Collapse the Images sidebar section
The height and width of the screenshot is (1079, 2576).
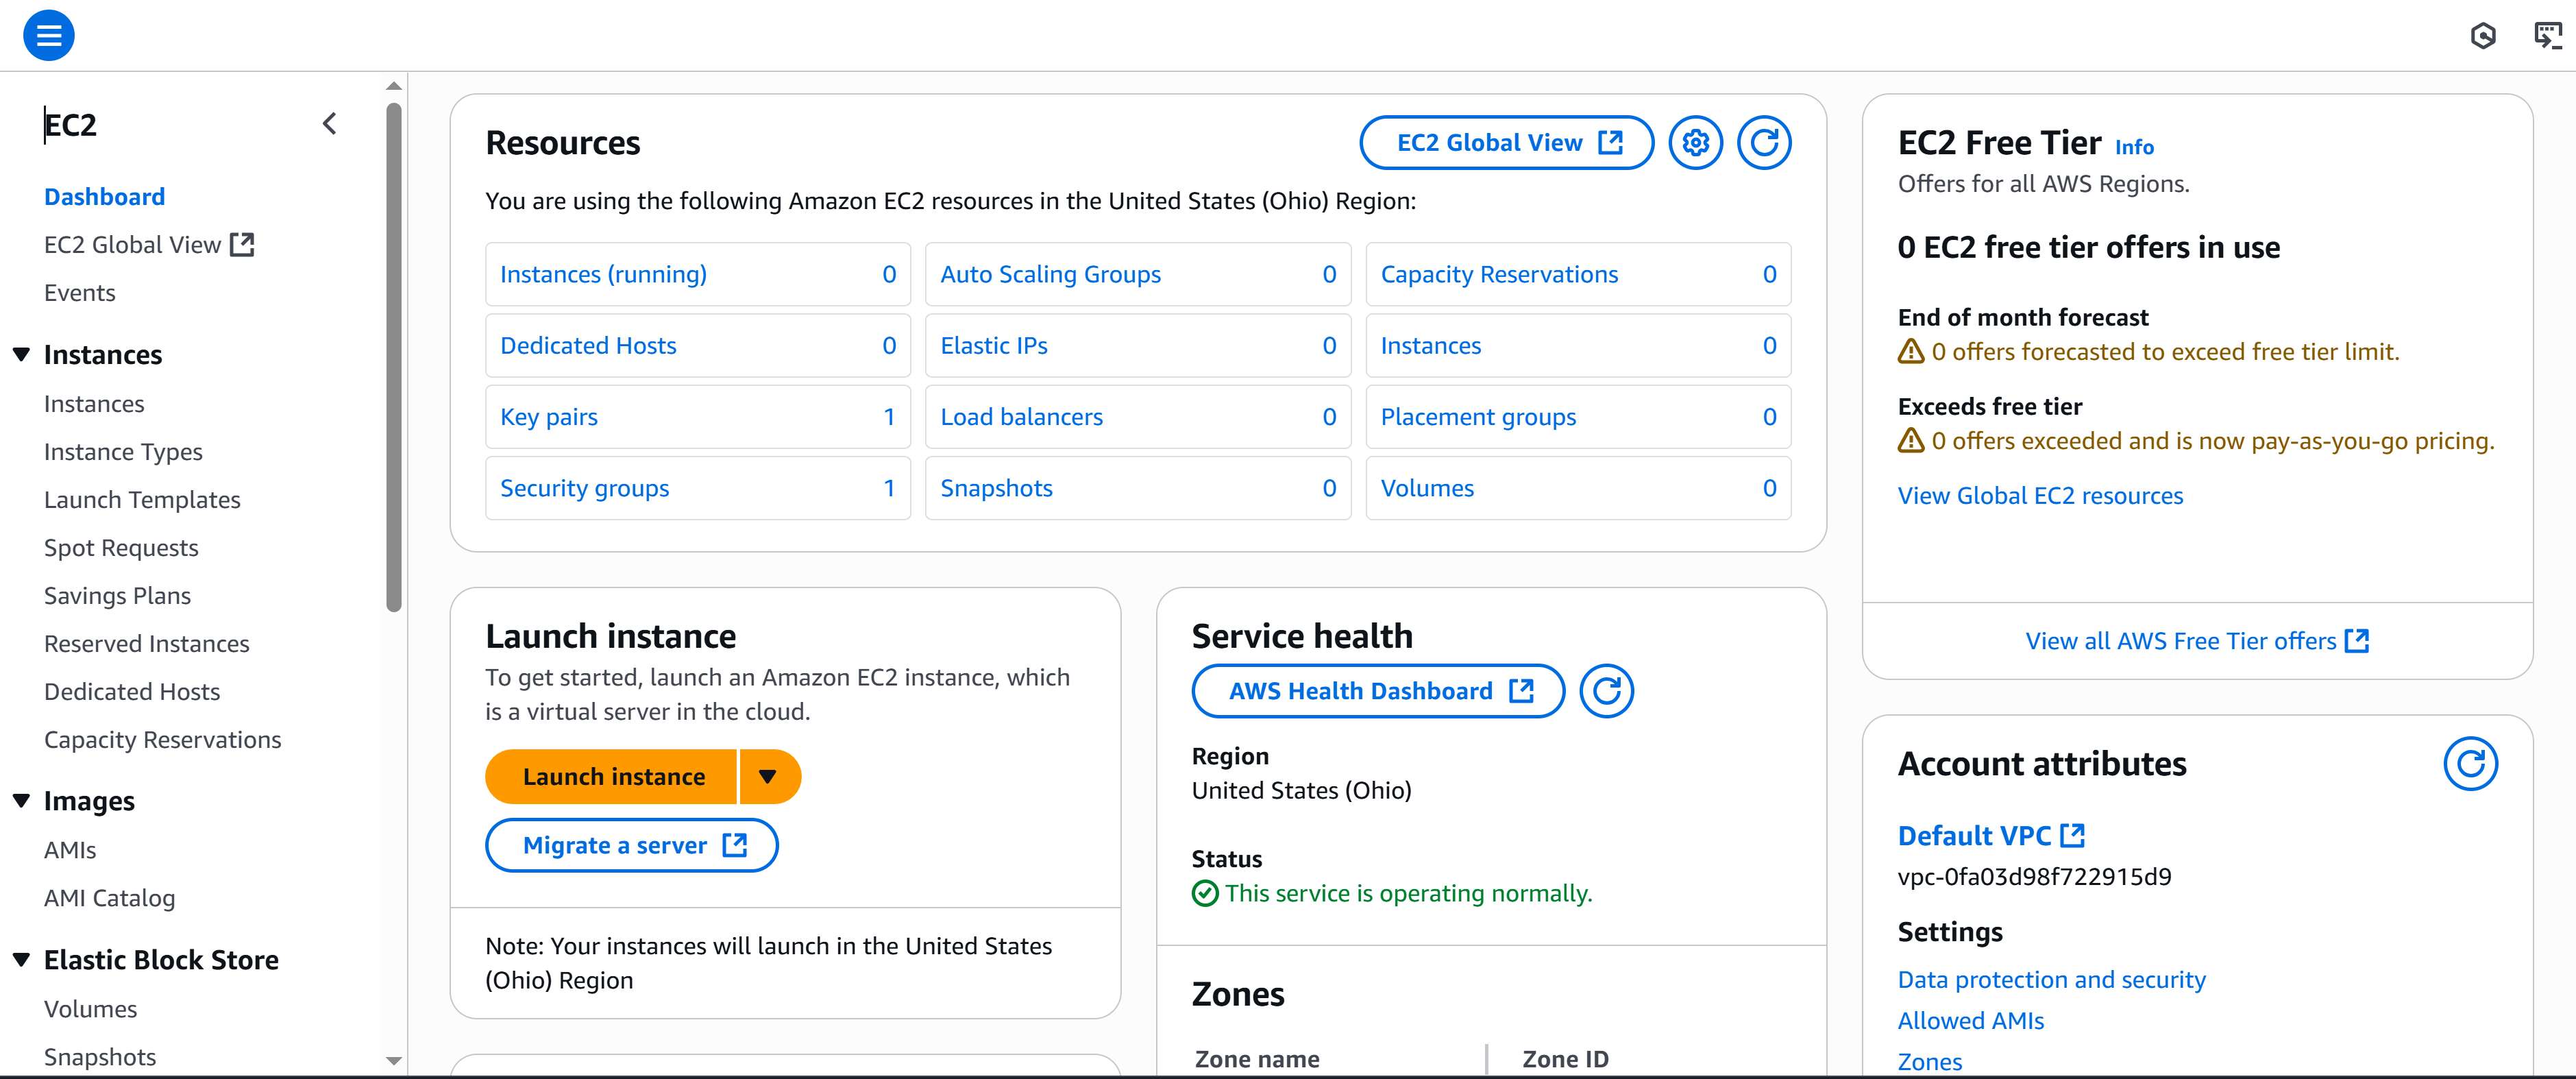point(21,800)
